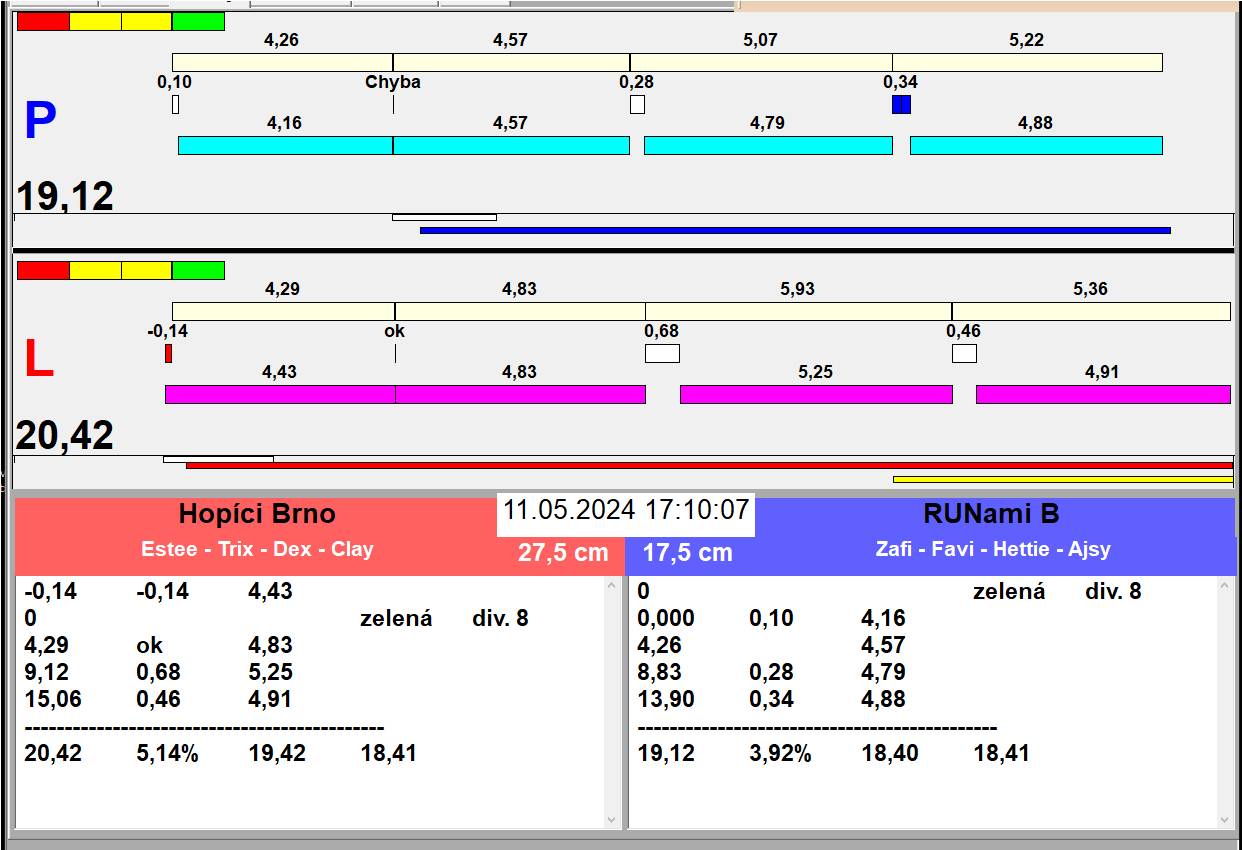1242x850 pixels.
Task: Click the red start light in lane L
Action: 43,270
